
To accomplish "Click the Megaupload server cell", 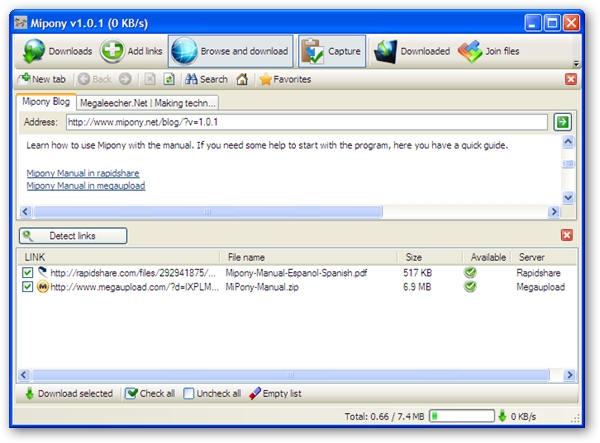I will [541, 287].
